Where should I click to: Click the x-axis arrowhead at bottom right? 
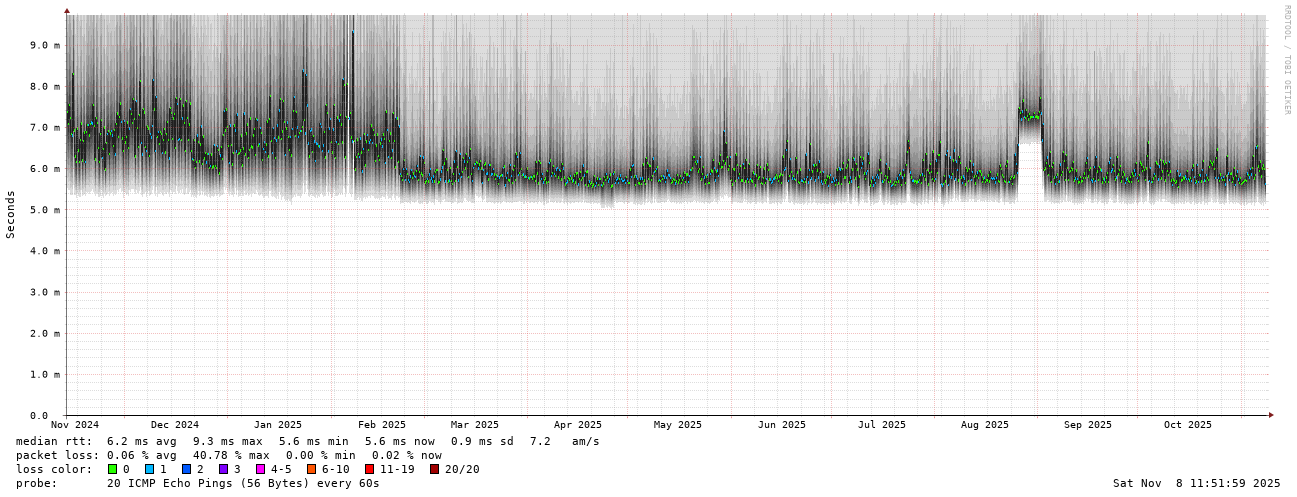coord(1271,414)
